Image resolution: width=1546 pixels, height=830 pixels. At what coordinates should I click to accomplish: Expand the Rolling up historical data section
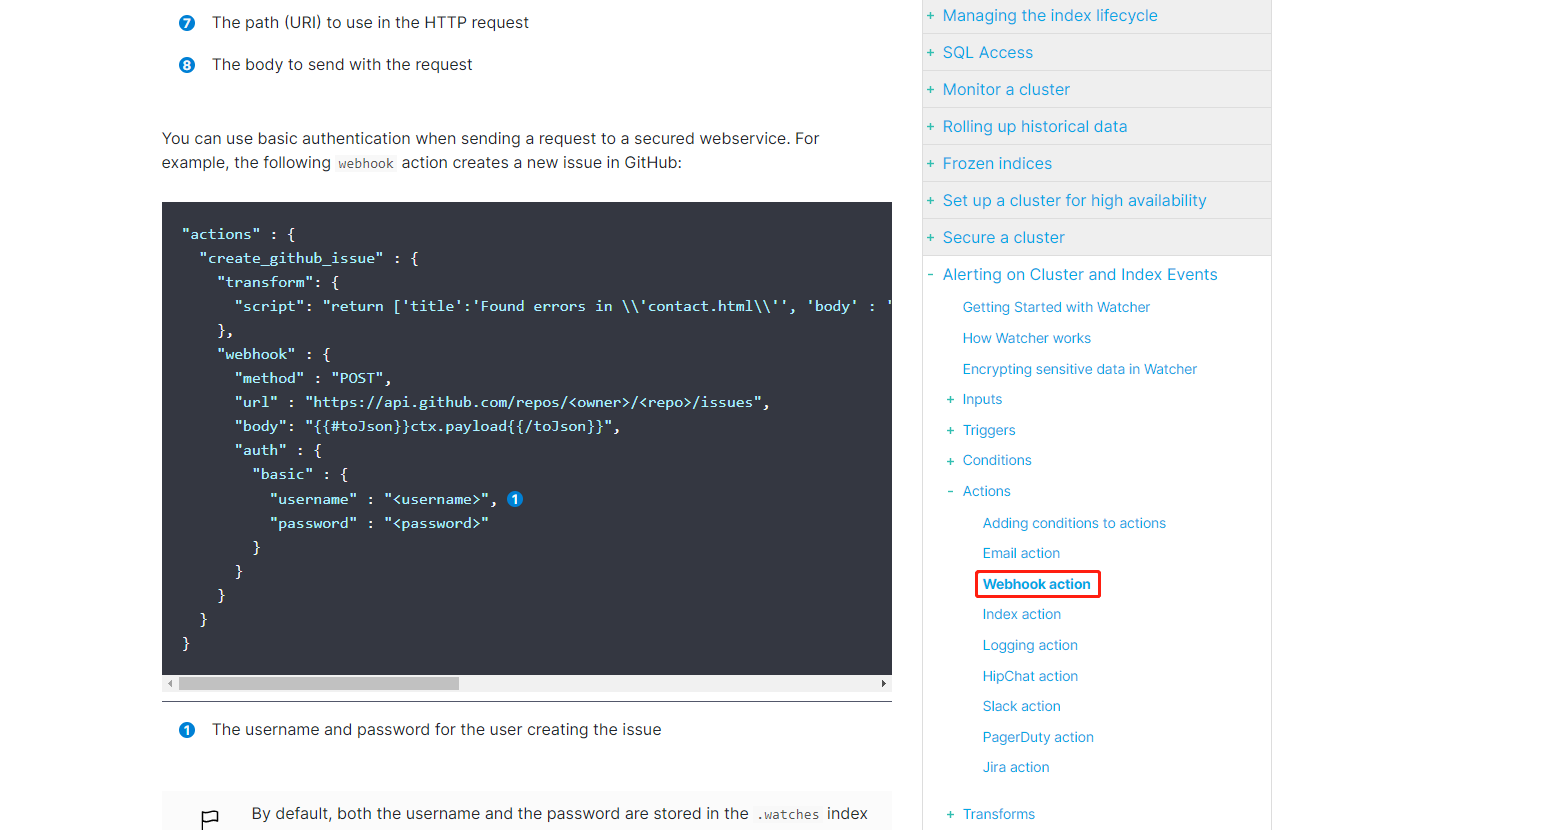click(x=930, y=127)
